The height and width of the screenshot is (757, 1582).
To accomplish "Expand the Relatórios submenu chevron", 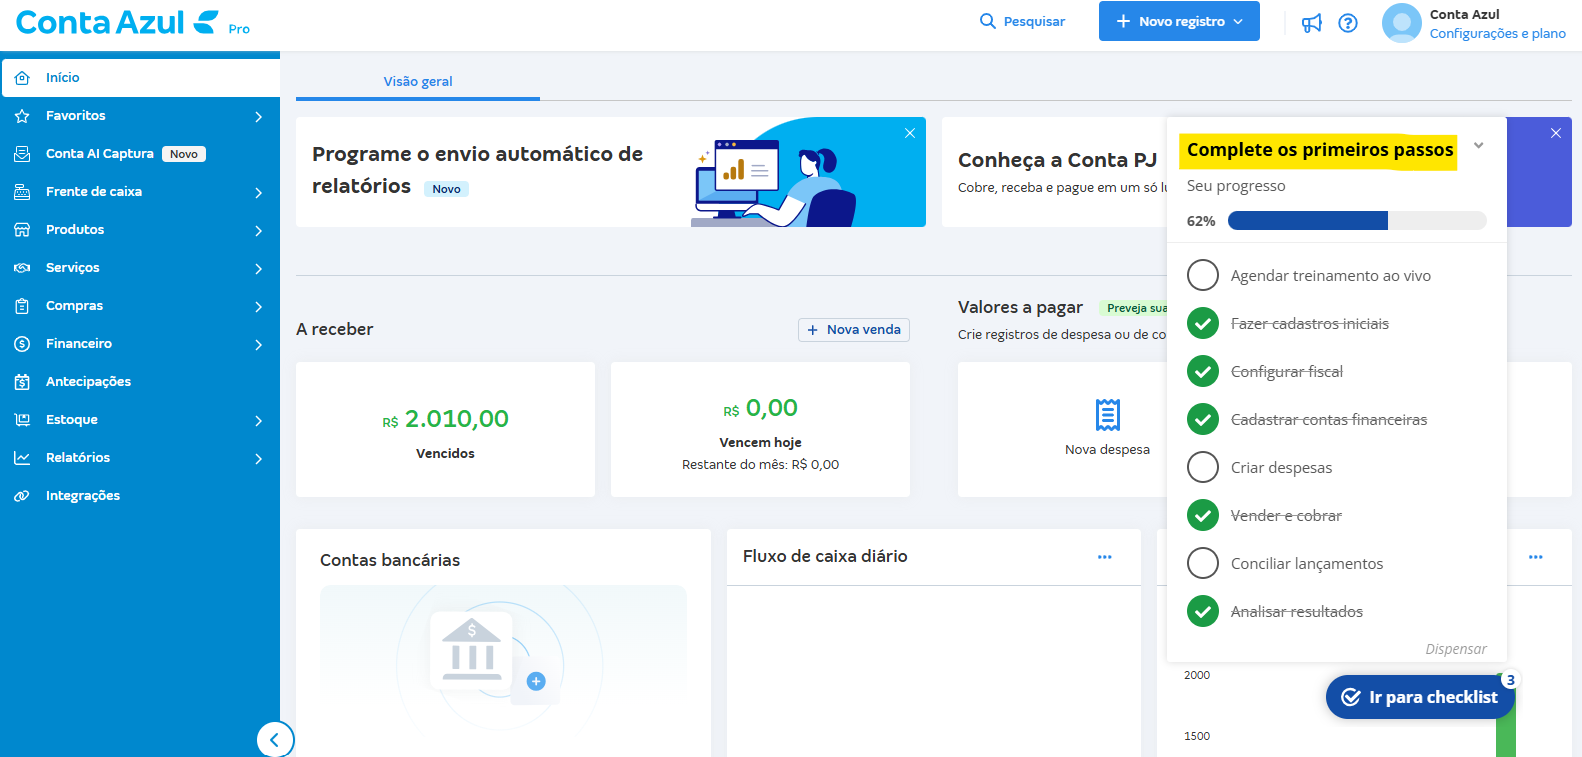I will 259,459.
